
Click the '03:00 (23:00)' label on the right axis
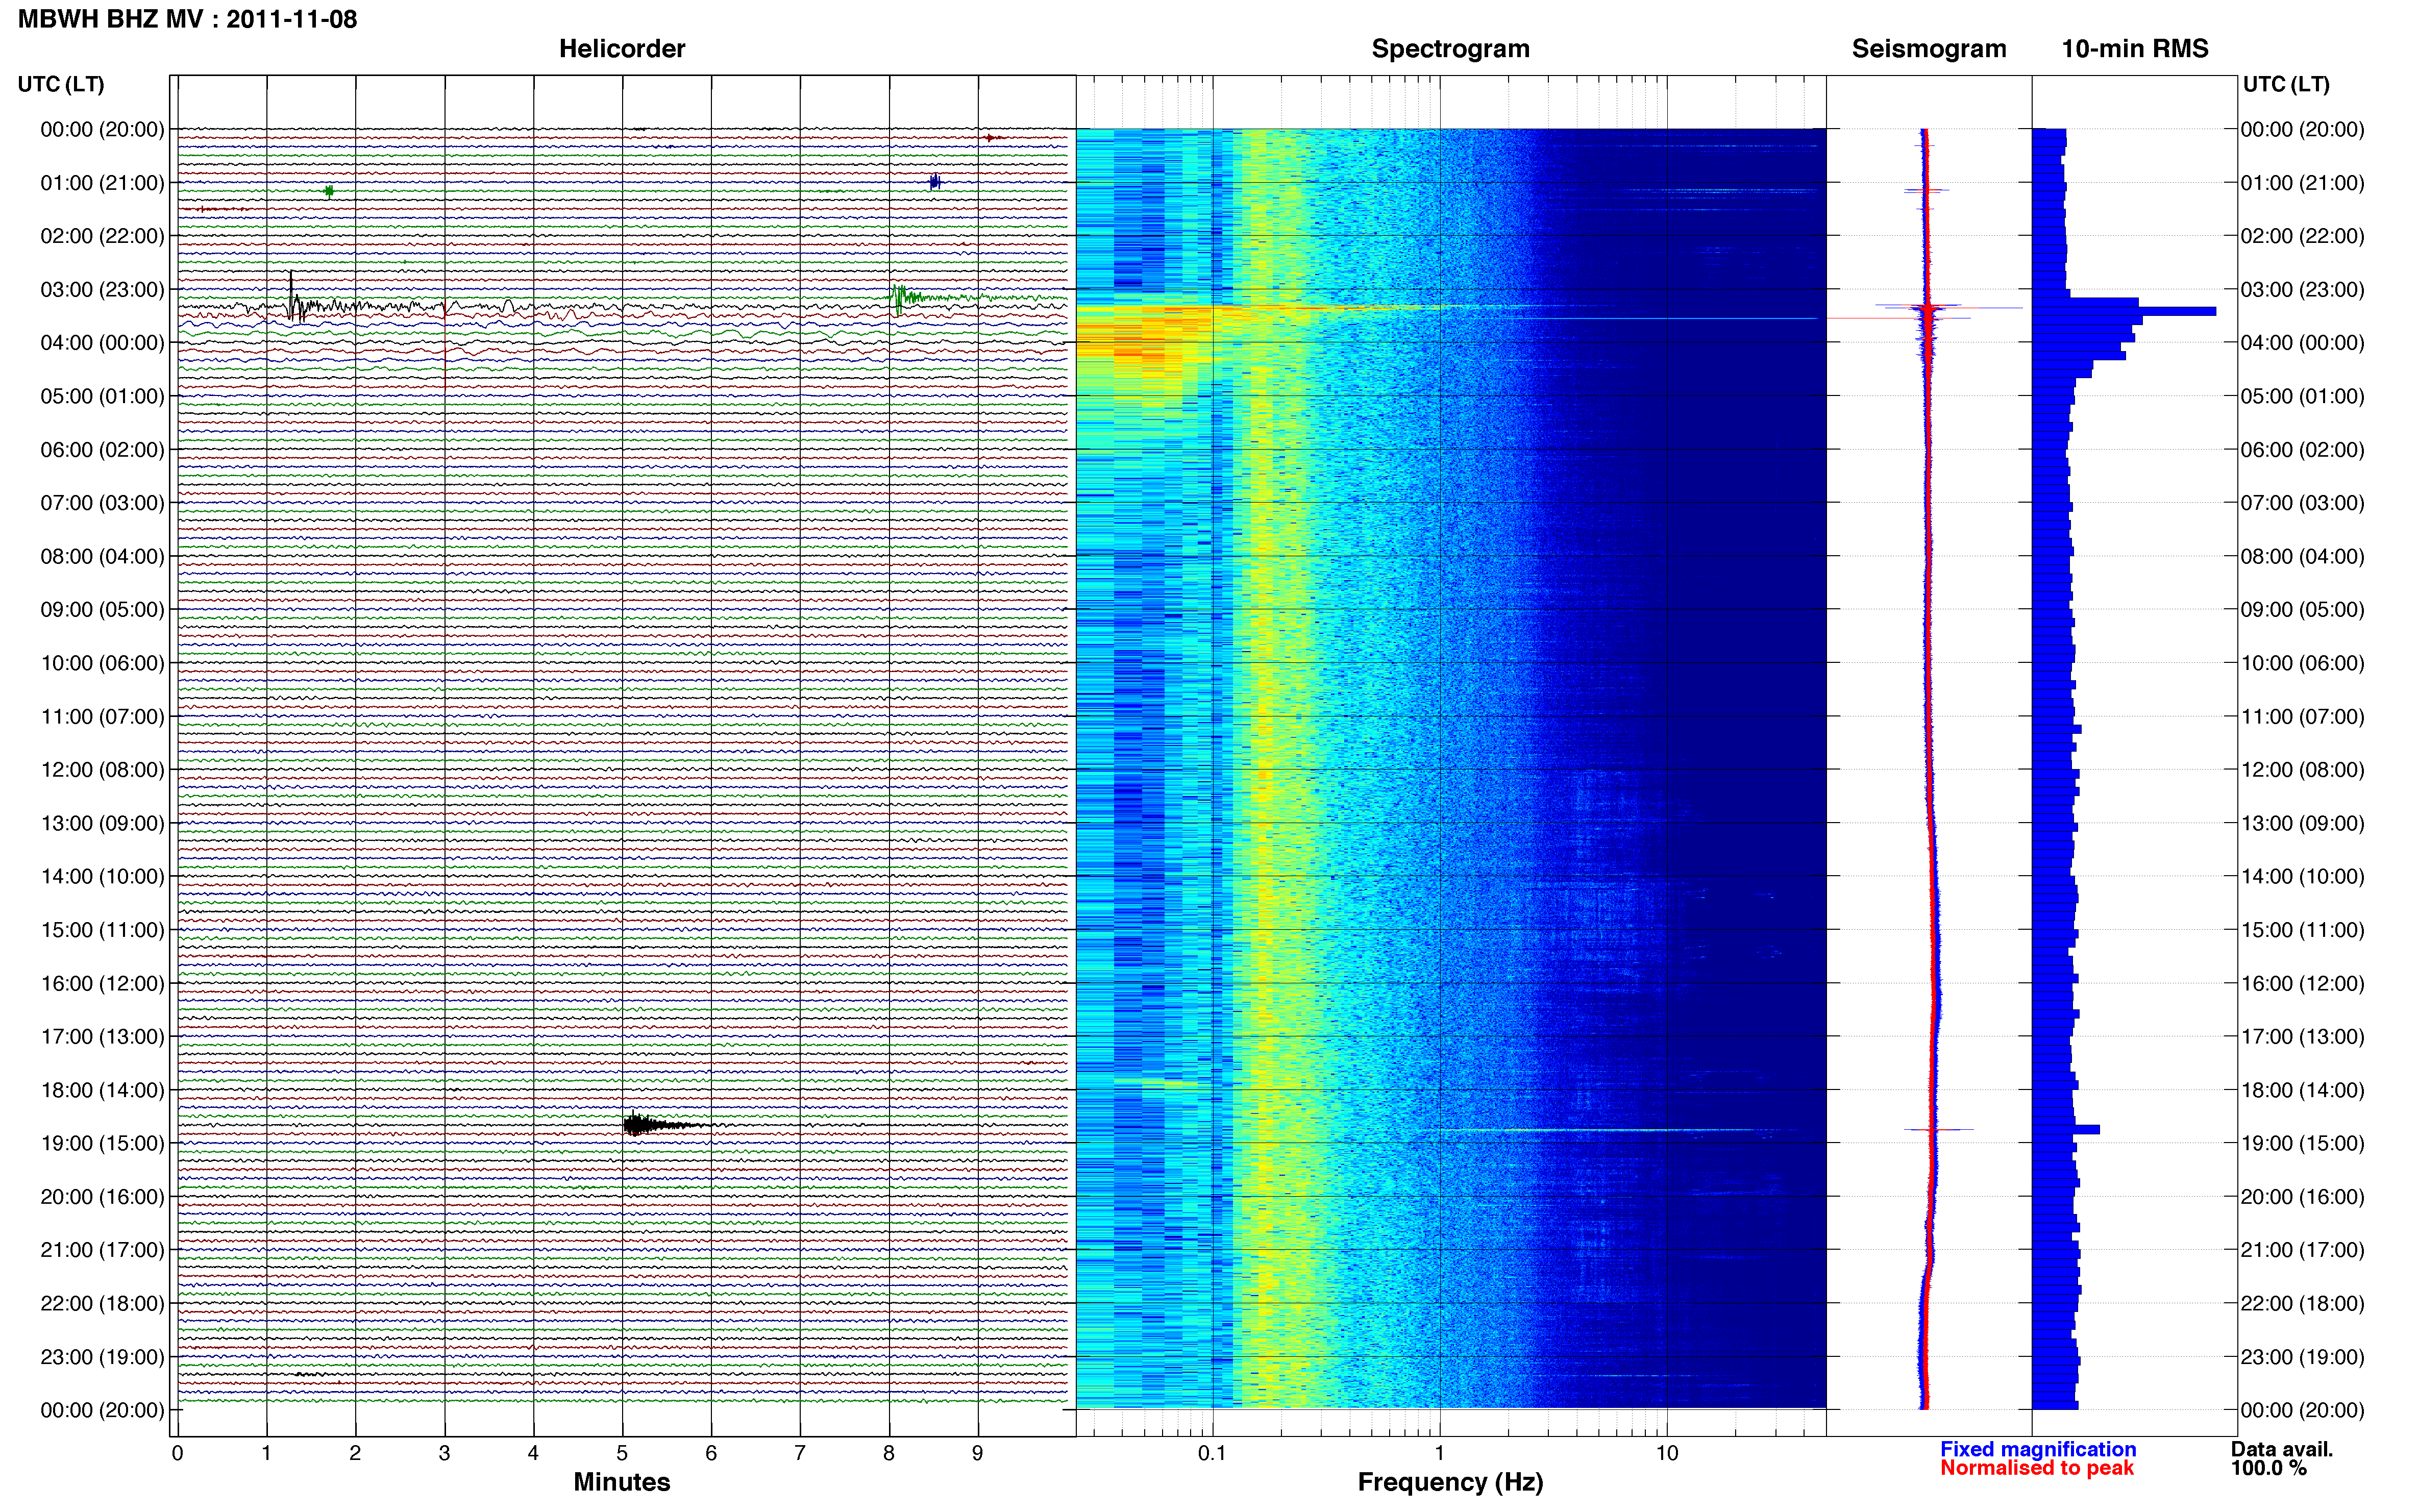point(2302,290)
